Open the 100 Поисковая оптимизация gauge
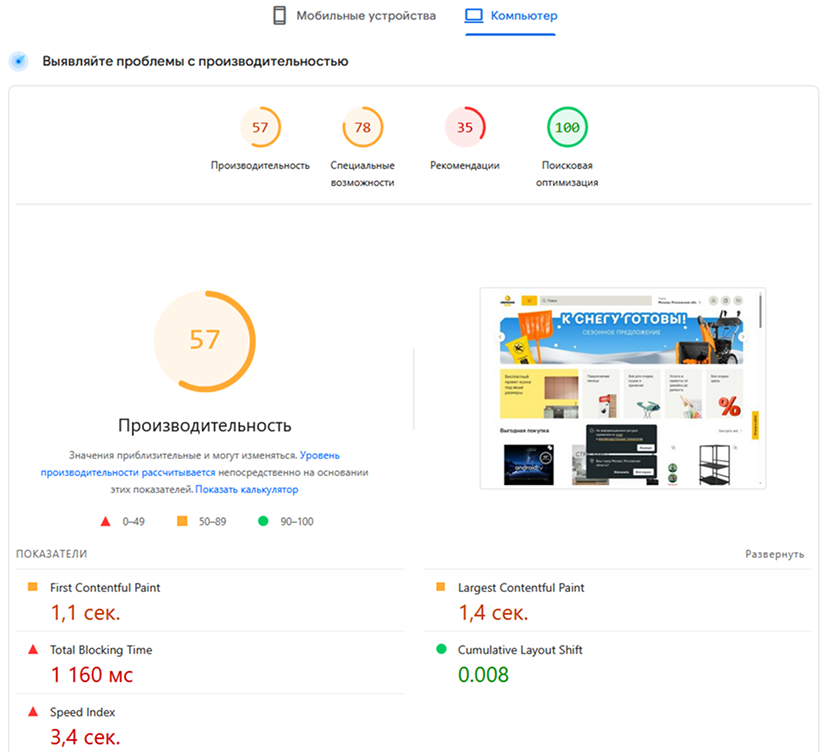The width and height of the screenshot is (830, 752). (567, 128)
